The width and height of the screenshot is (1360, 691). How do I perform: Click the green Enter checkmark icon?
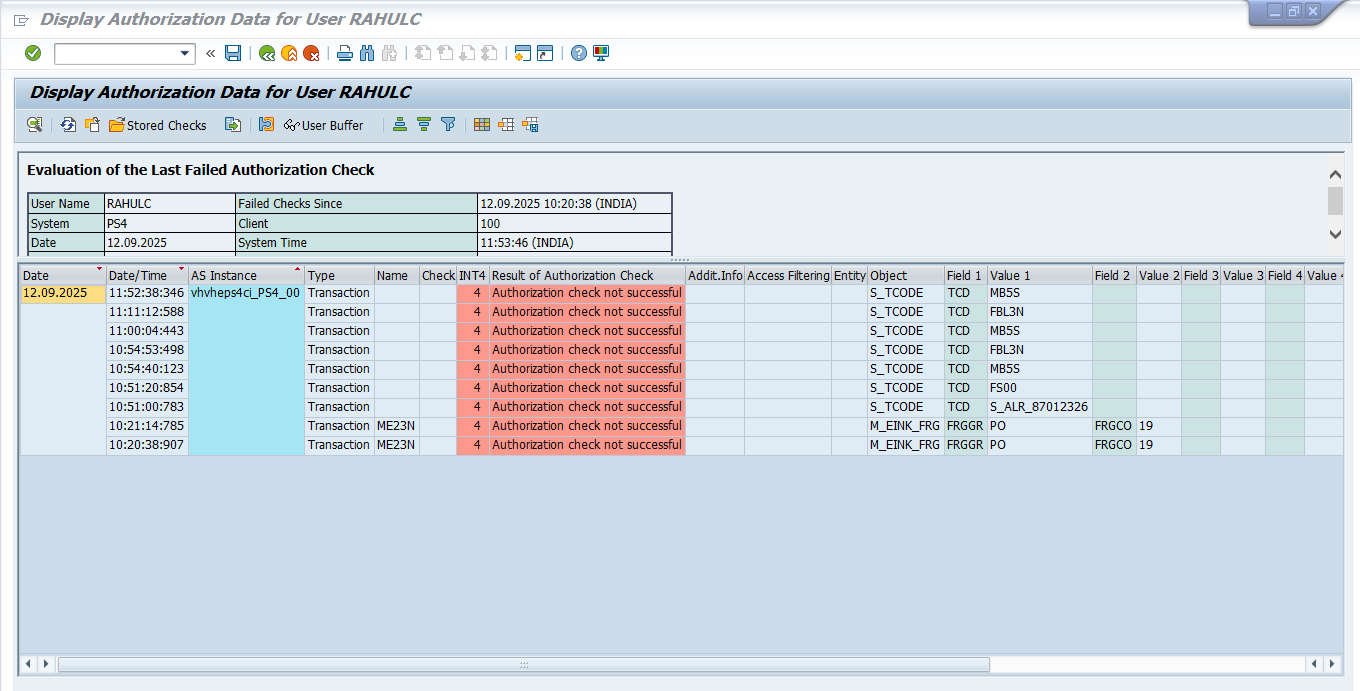(x=33, y=53)
